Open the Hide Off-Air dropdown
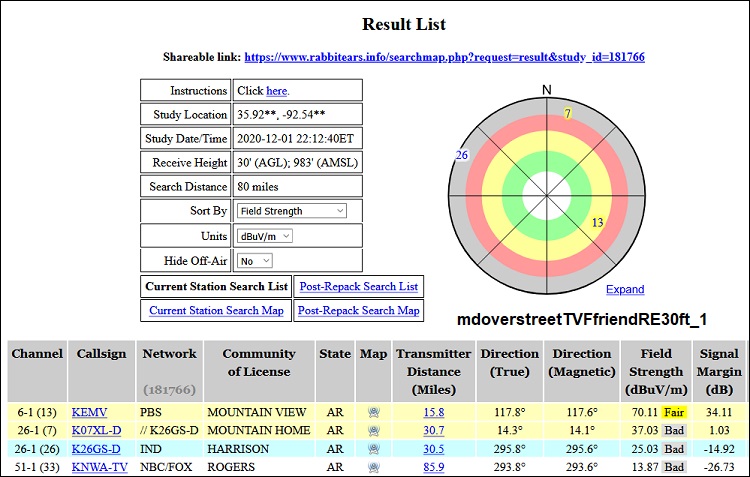750x477 pixels. (x=255, y=261)
